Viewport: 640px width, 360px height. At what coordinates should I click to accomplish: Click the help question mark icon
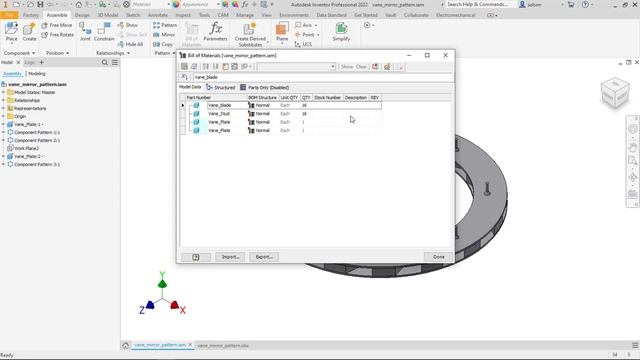pyautogui.click(x=585, y=4)
